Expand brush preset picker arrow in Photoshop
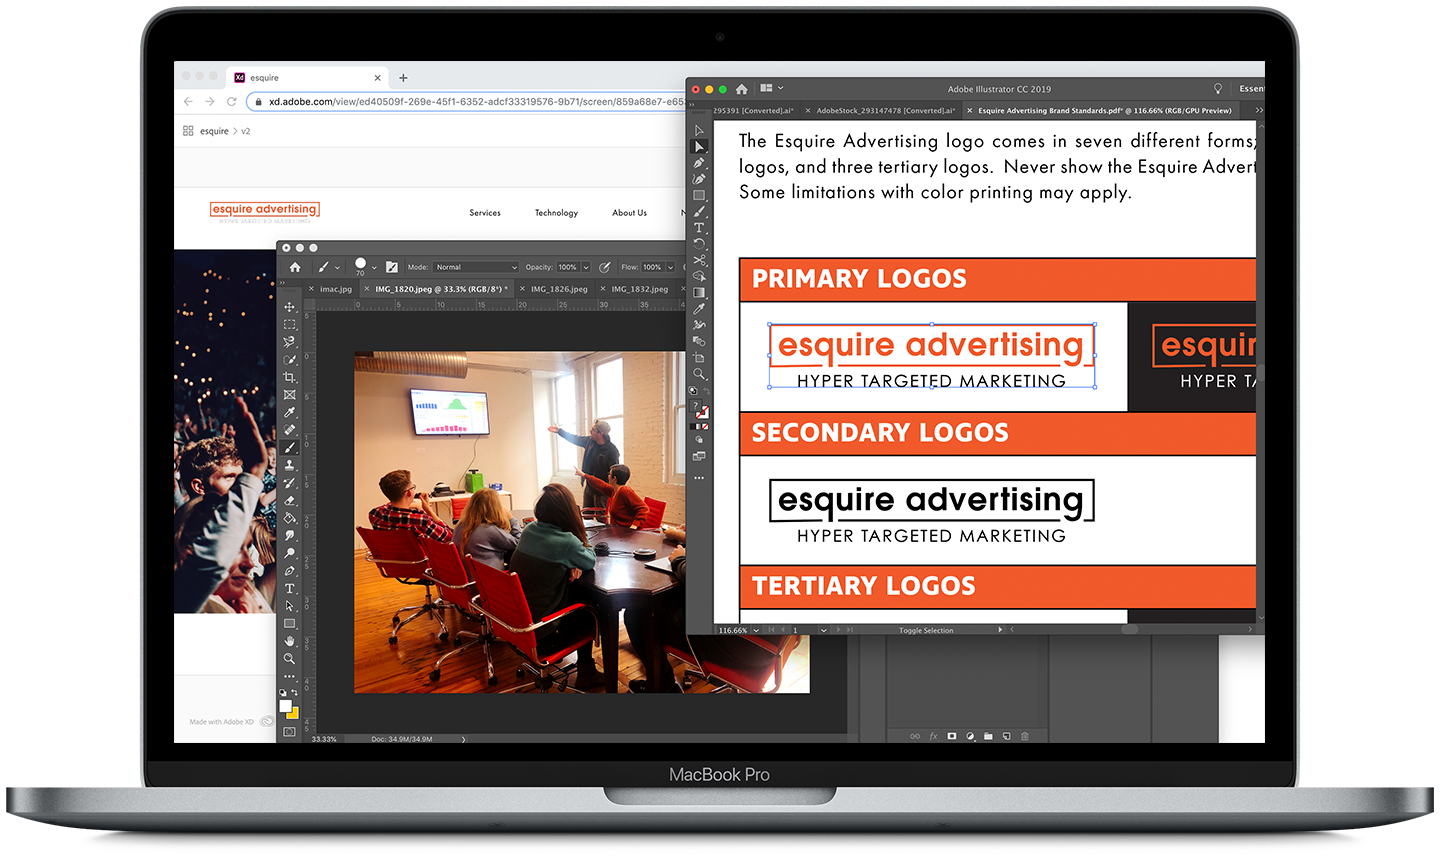Viewport: 1440px width, 856px height. [374, 268]
